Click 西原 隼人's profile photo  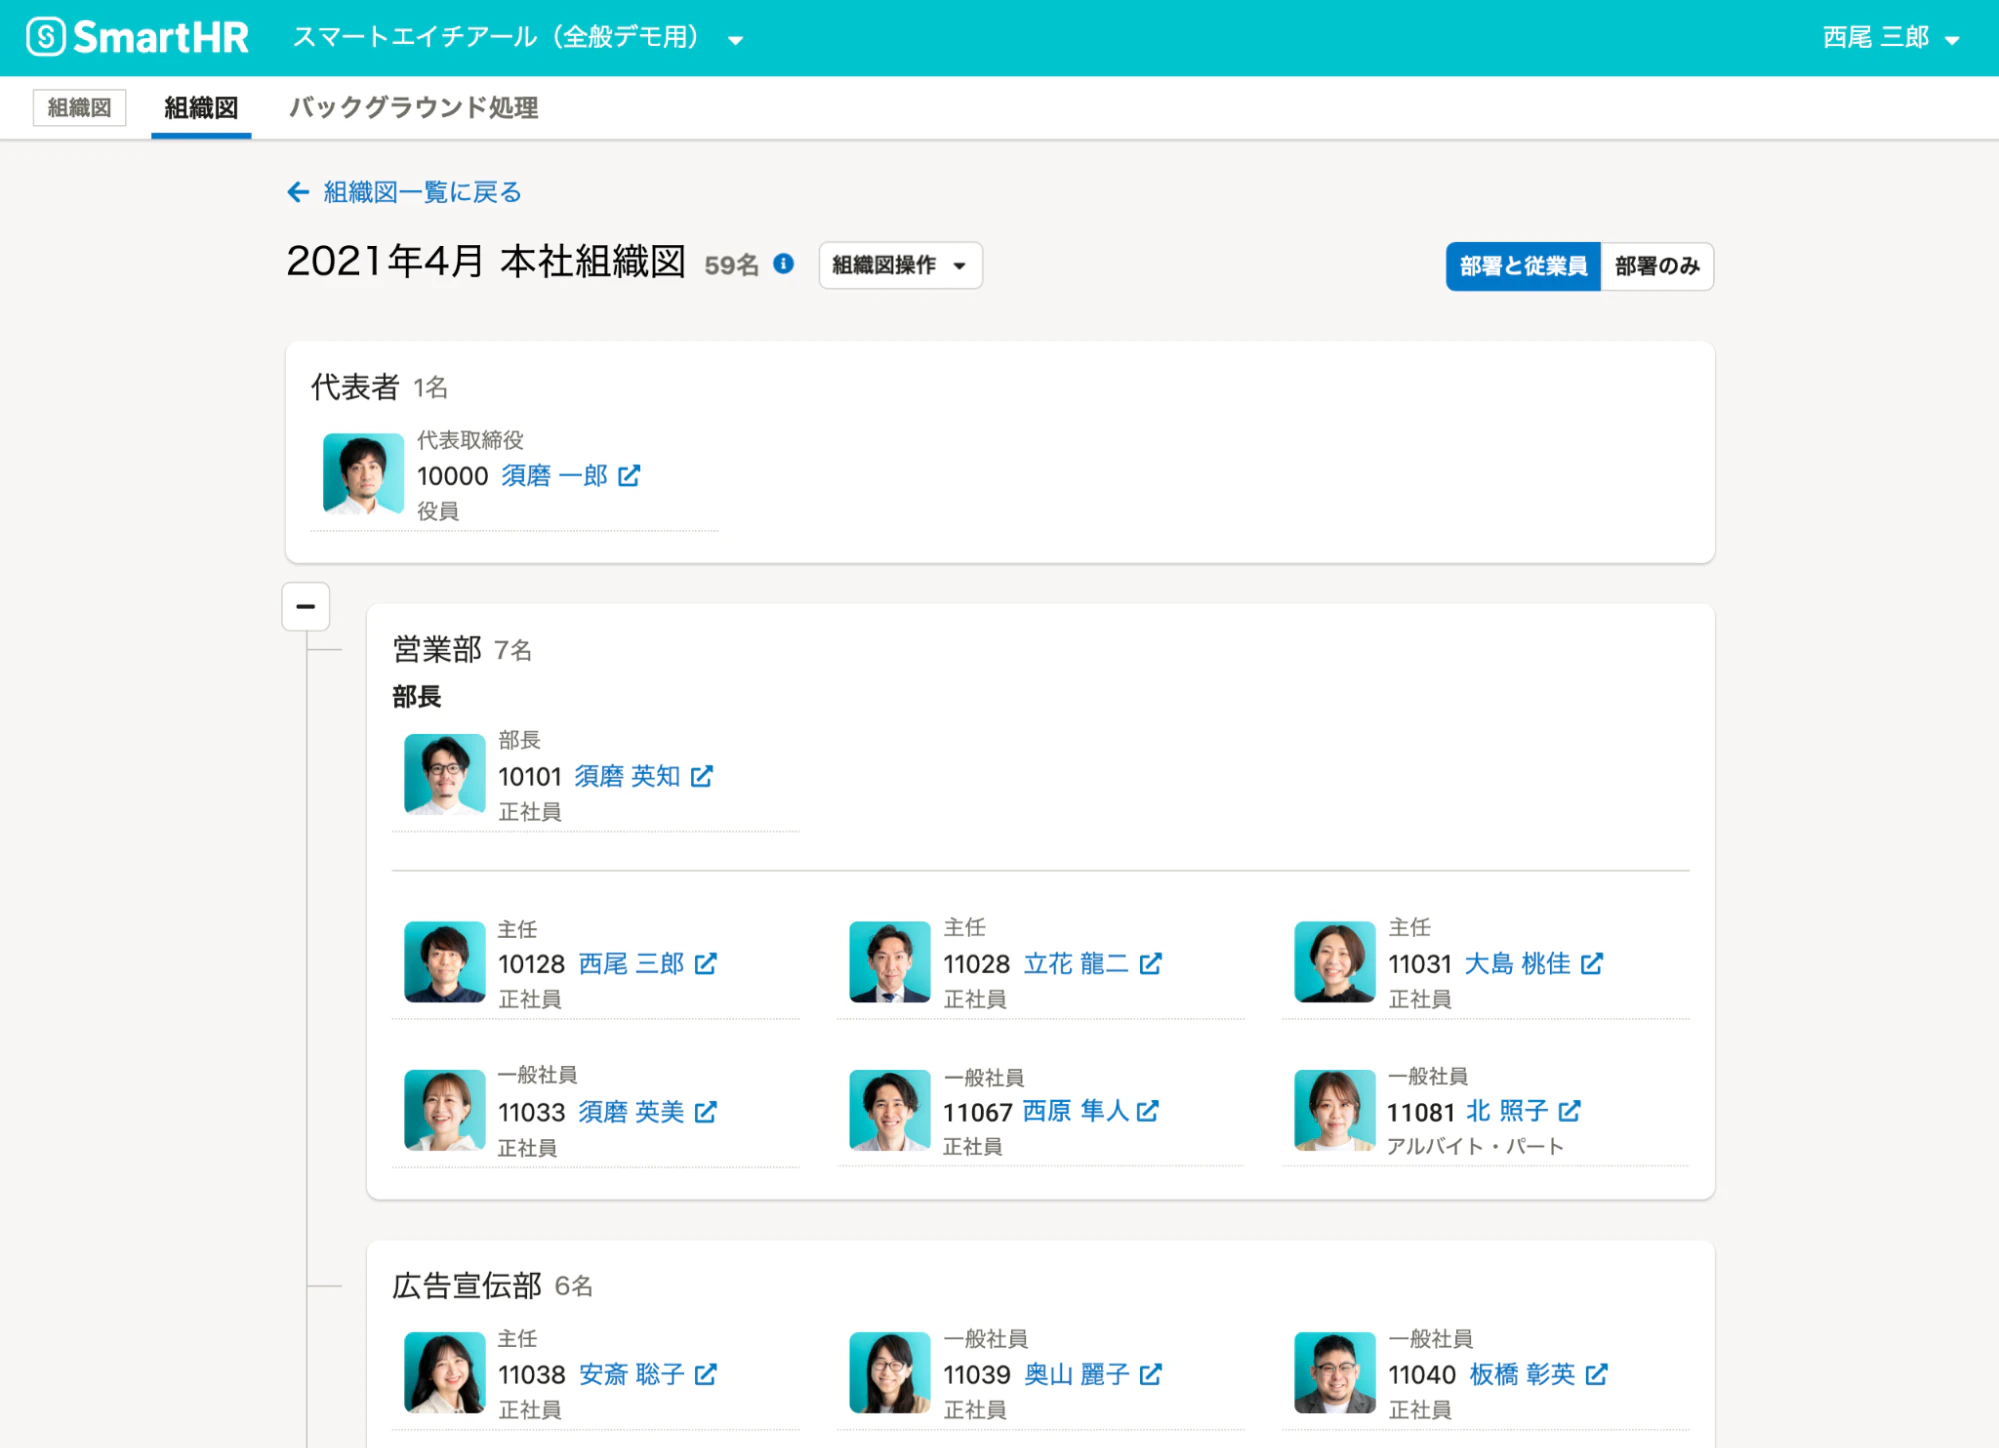coord(890,1110)
